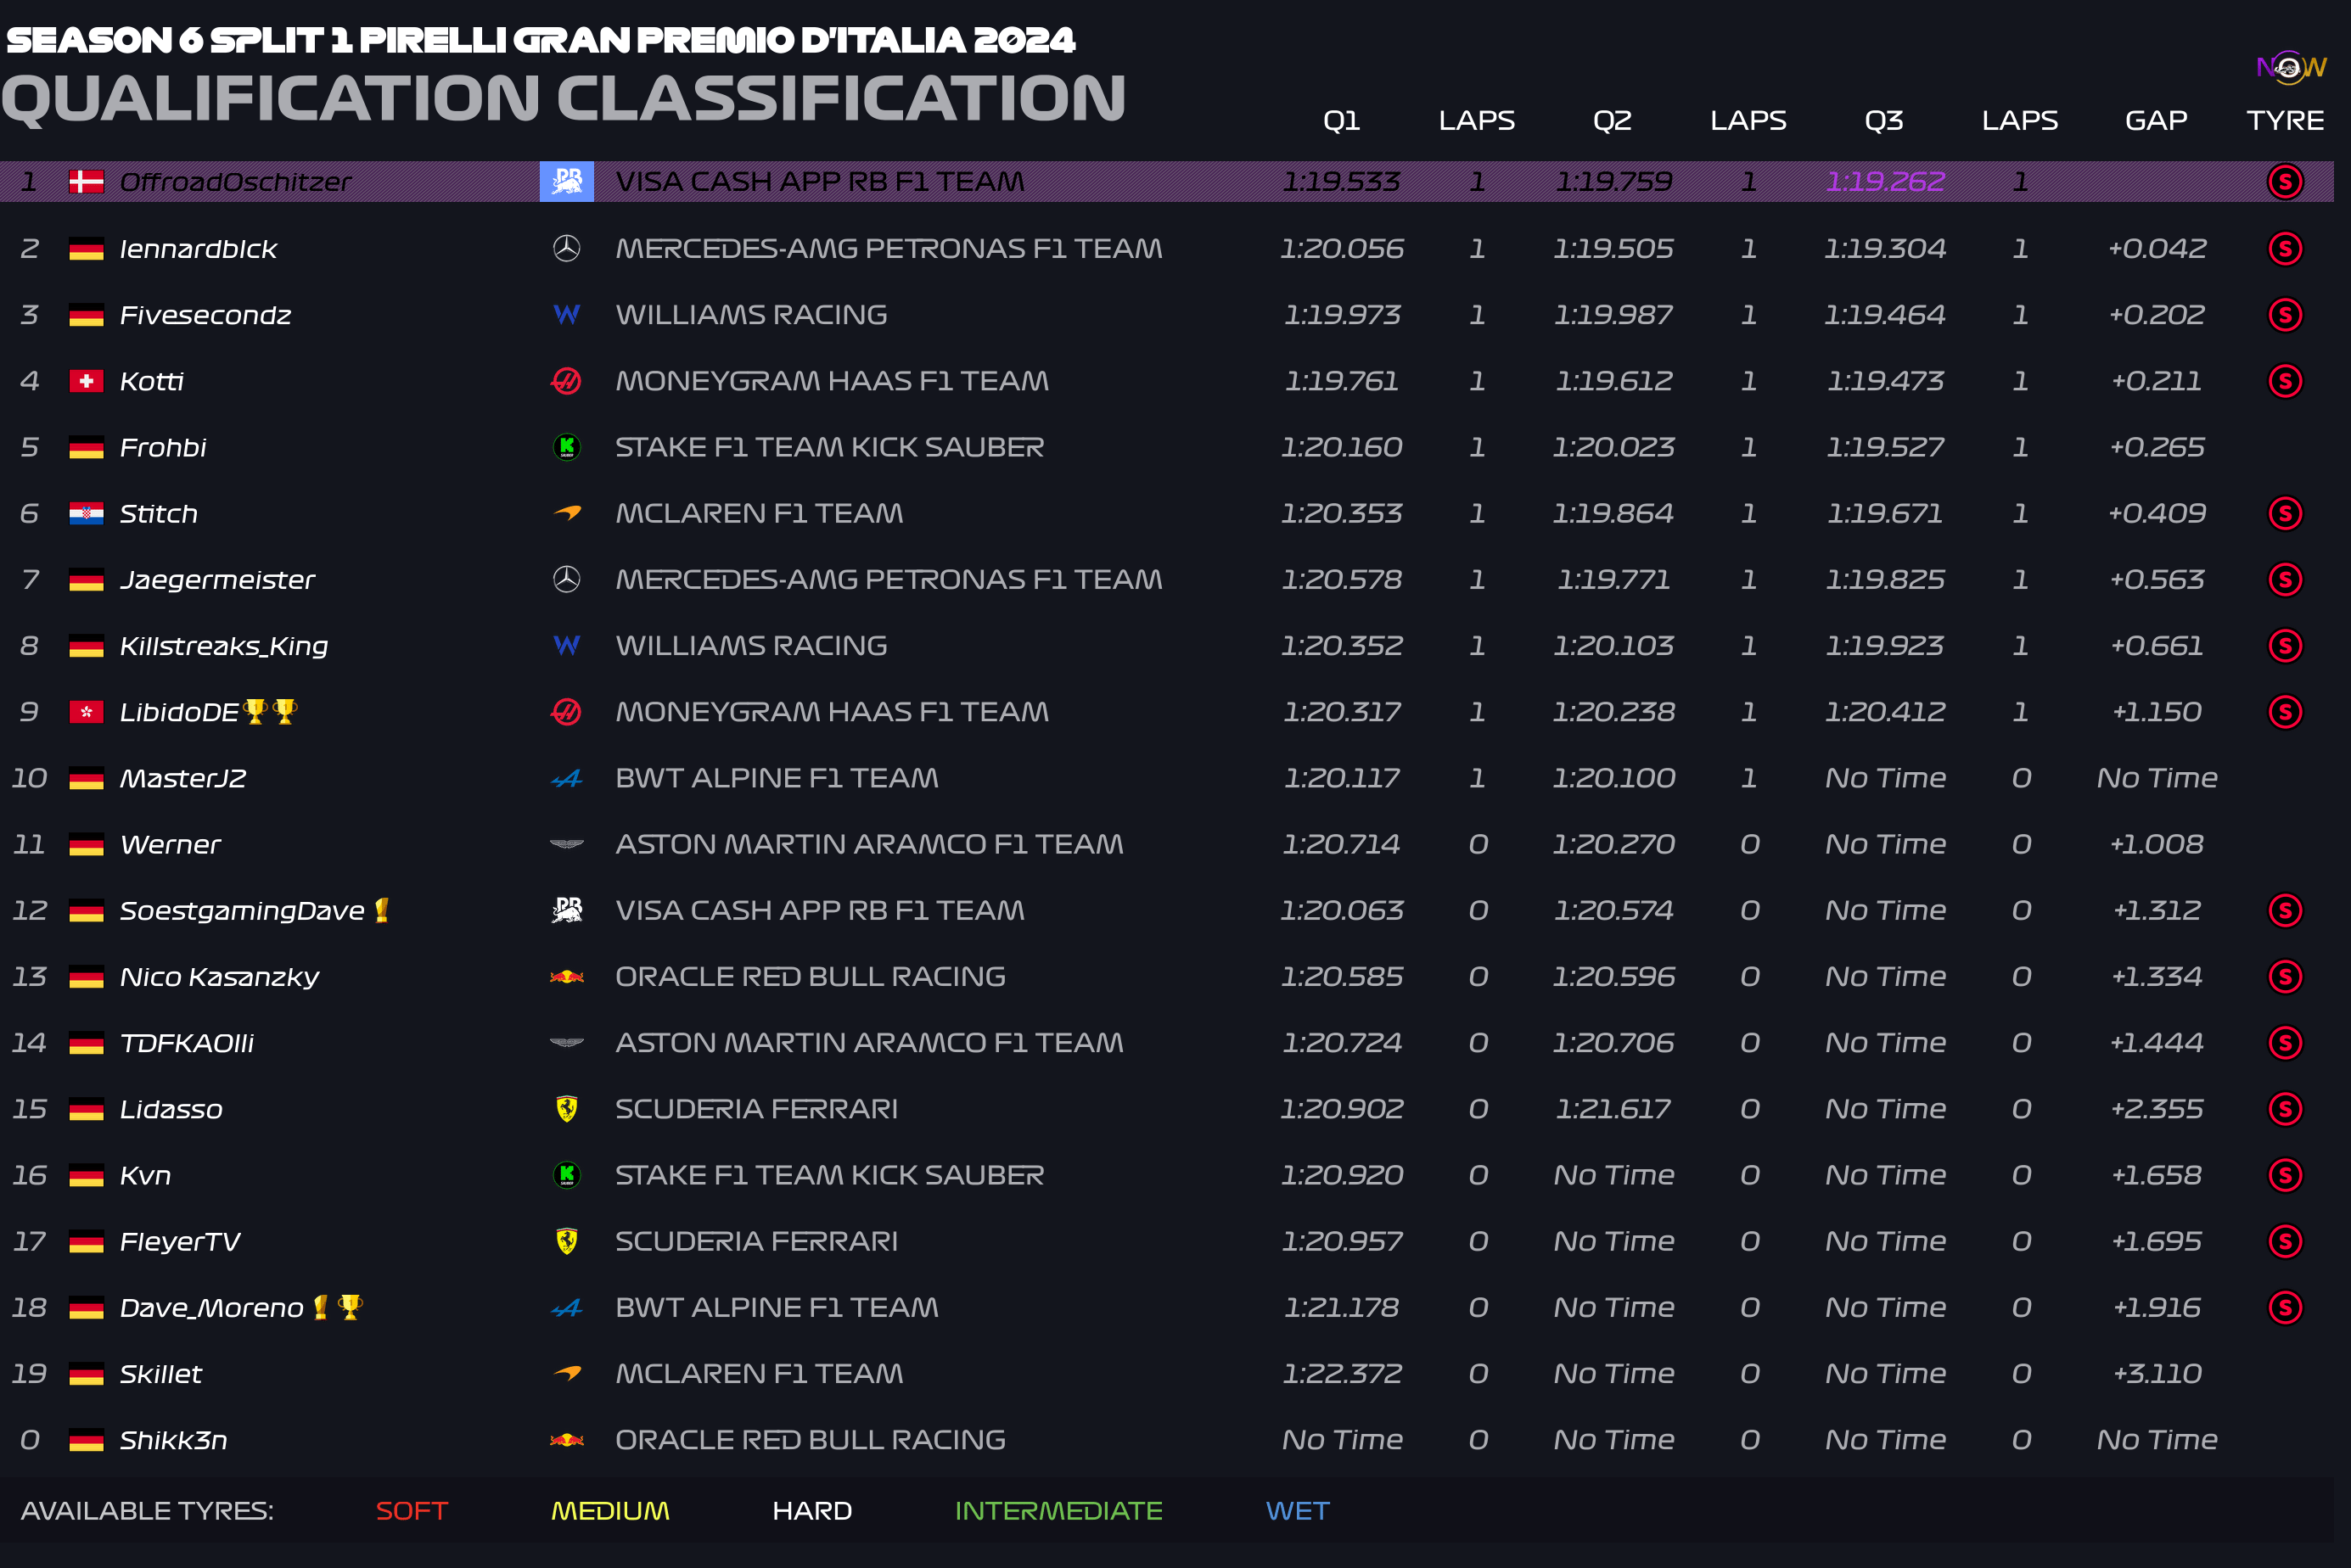Click SCUDERIA FERRARI team name in FleyerTV's row
Screen dimensions: 2351x1568
pos(756,1241)
